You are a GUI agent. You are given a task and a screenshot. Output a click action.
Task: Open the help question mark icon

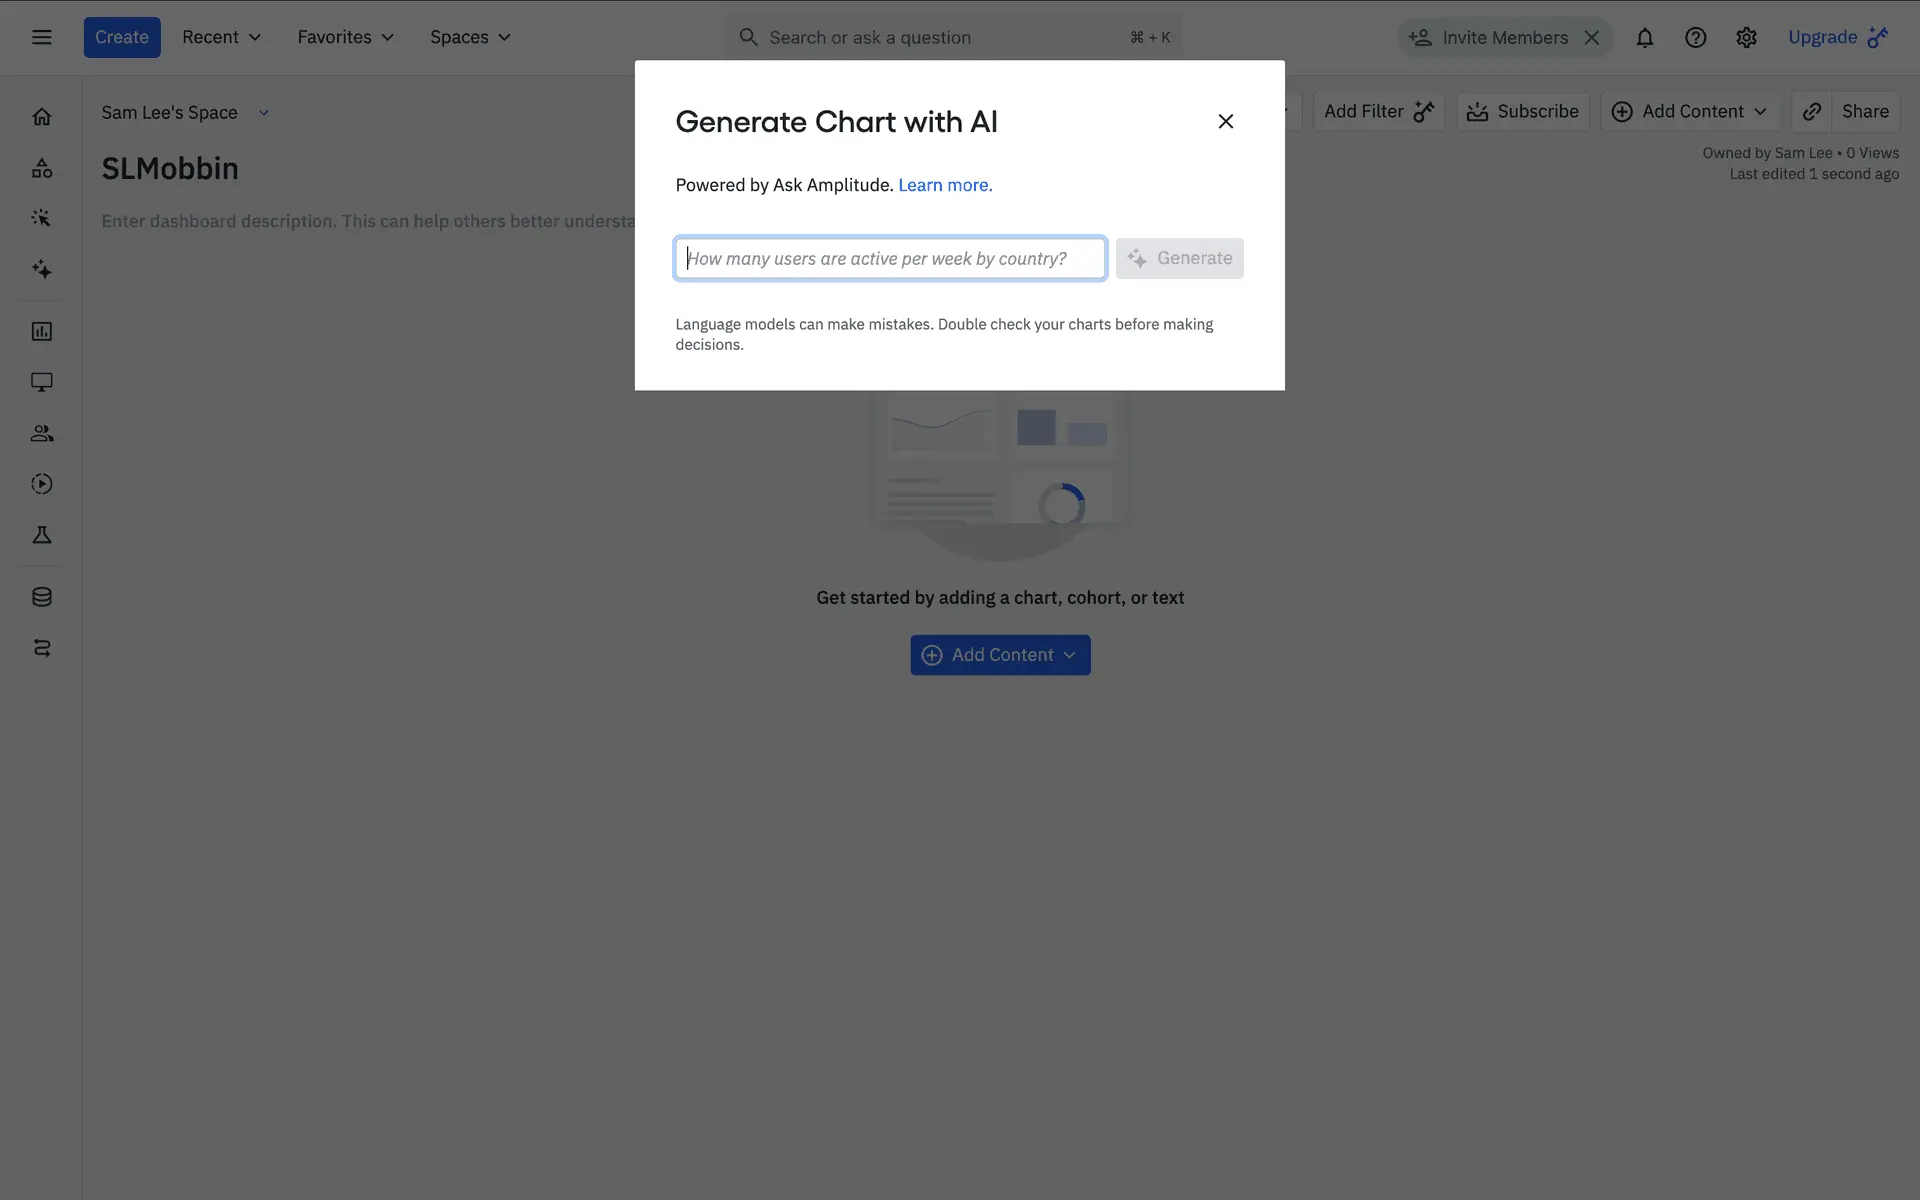pyautogui.click(x=1695, y=37)
